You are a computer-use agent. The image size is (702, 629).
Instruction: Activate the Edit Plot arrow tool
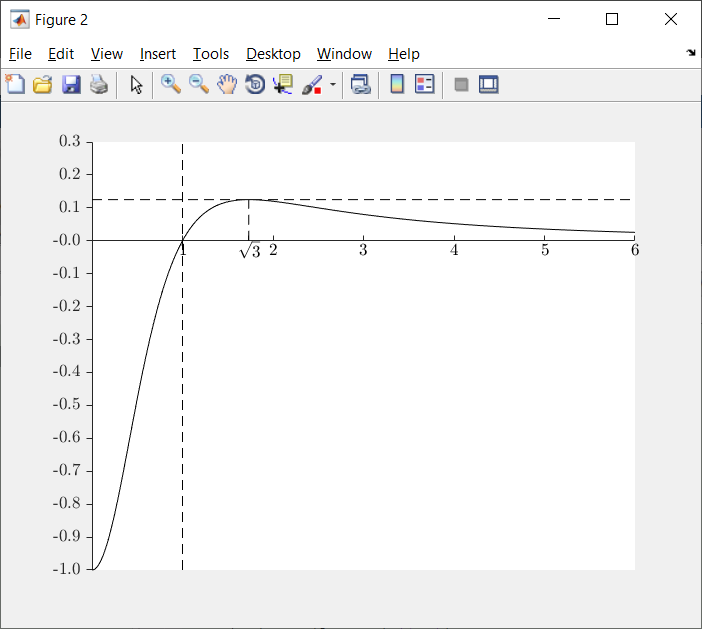click(x=136, y=84)
